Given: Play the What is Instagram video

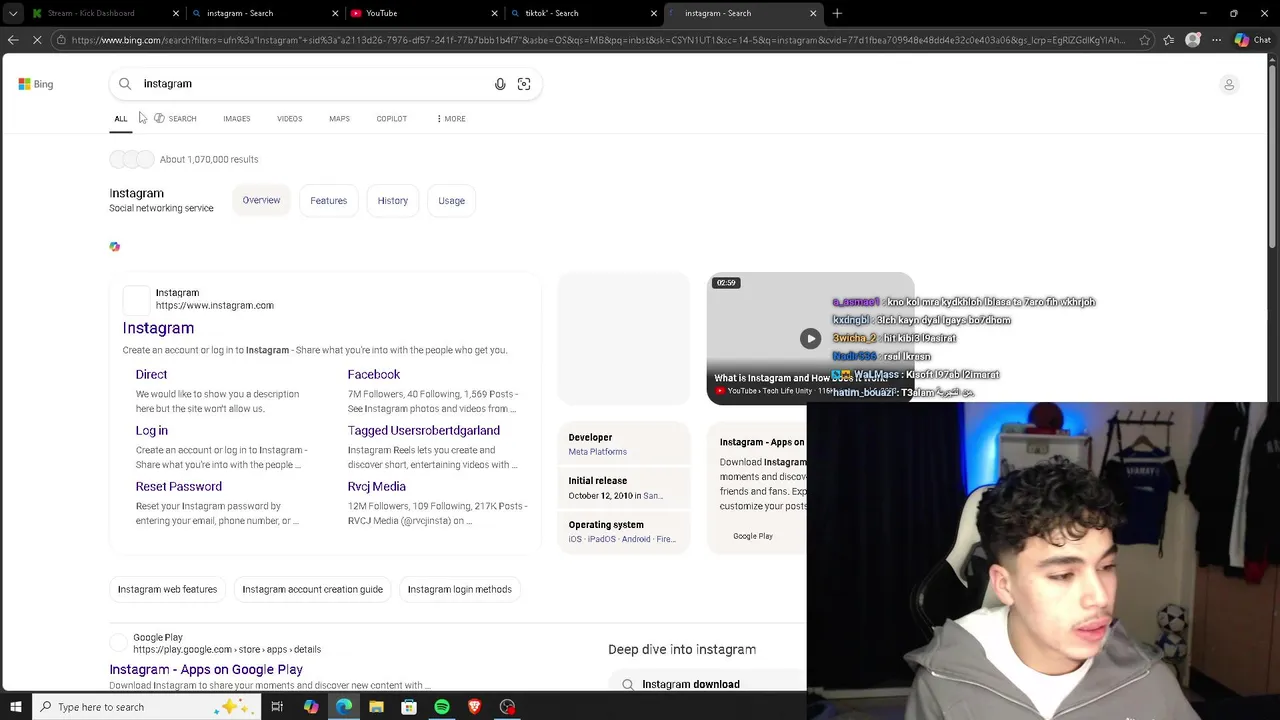Looking at the screenshot, I should point(810,339).
